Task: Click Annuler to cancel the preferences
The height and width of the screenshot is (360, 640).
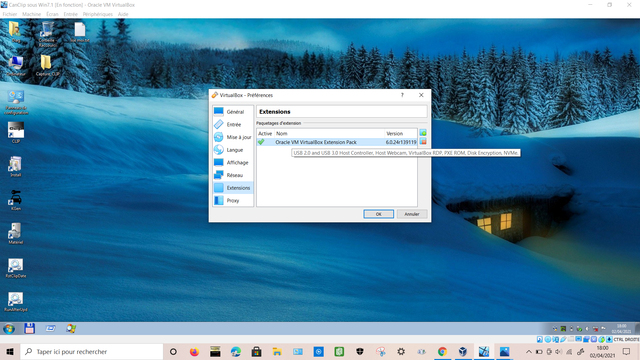Action: (412, 214)
